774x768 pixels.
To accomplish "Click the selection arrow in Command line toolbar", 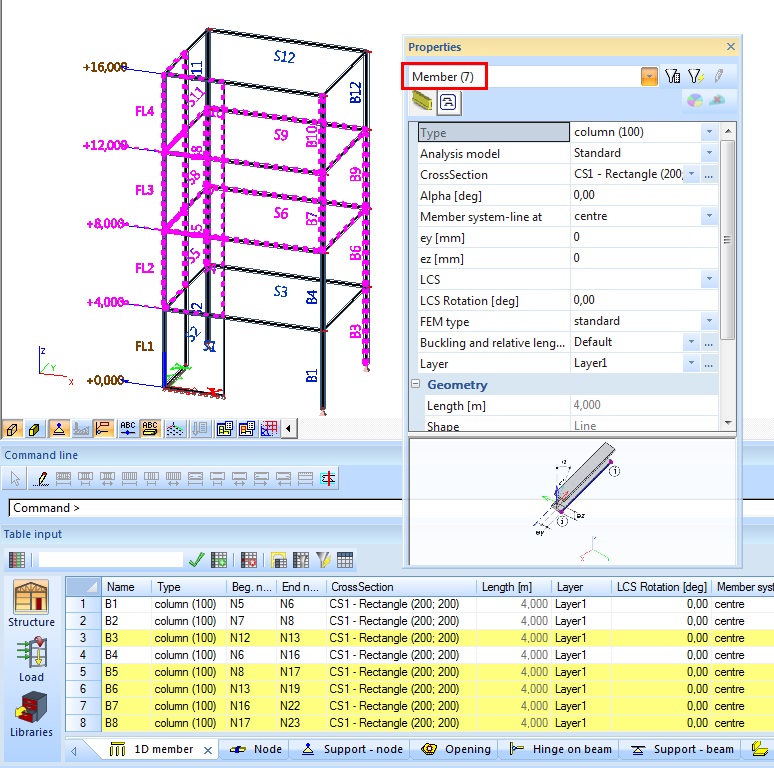I will pos(14,479).
